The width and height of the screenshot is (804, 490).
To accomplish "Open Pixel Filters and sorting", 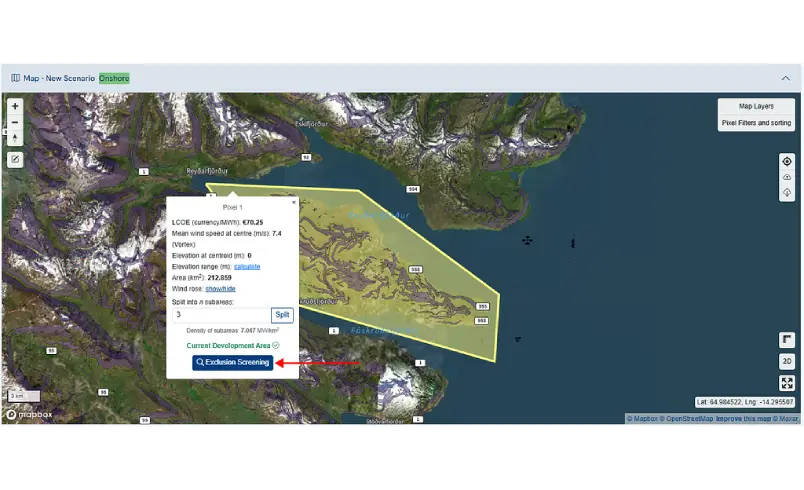I will pyautogui.click(x=756, y=123).
